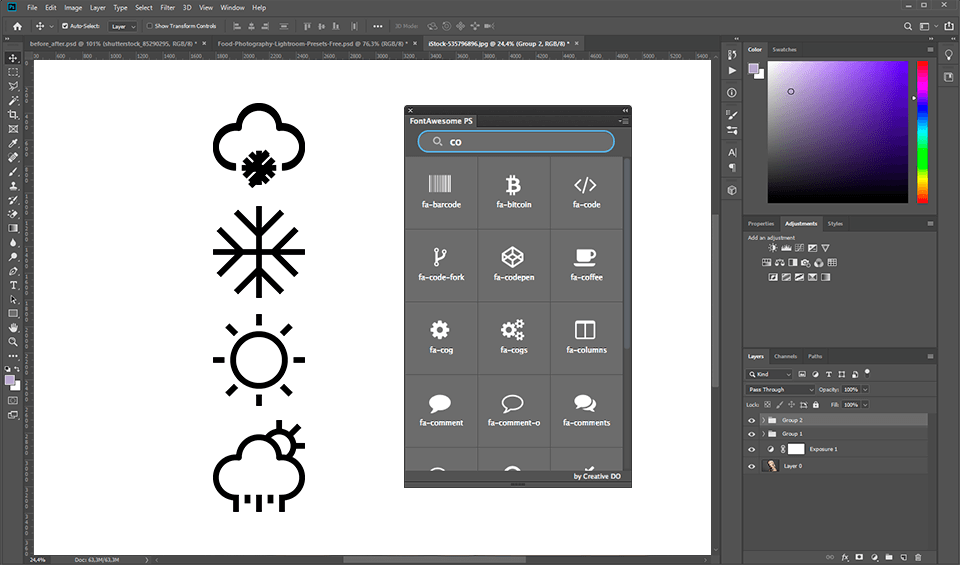Add a Brightness/Contrast adjustment

point(773,248)
